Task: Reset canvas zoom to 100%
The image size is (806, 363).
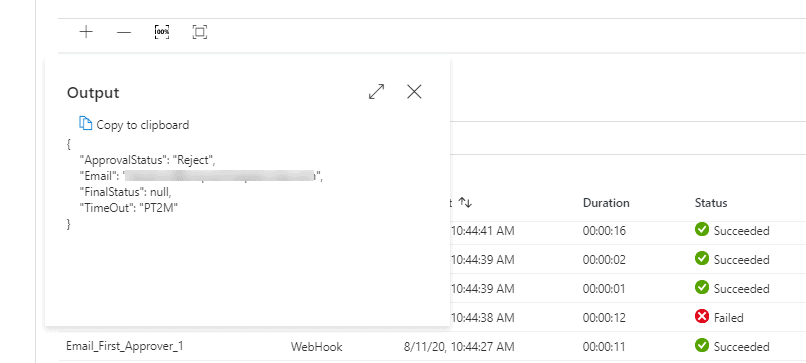Action: click(x=162, y=32)
